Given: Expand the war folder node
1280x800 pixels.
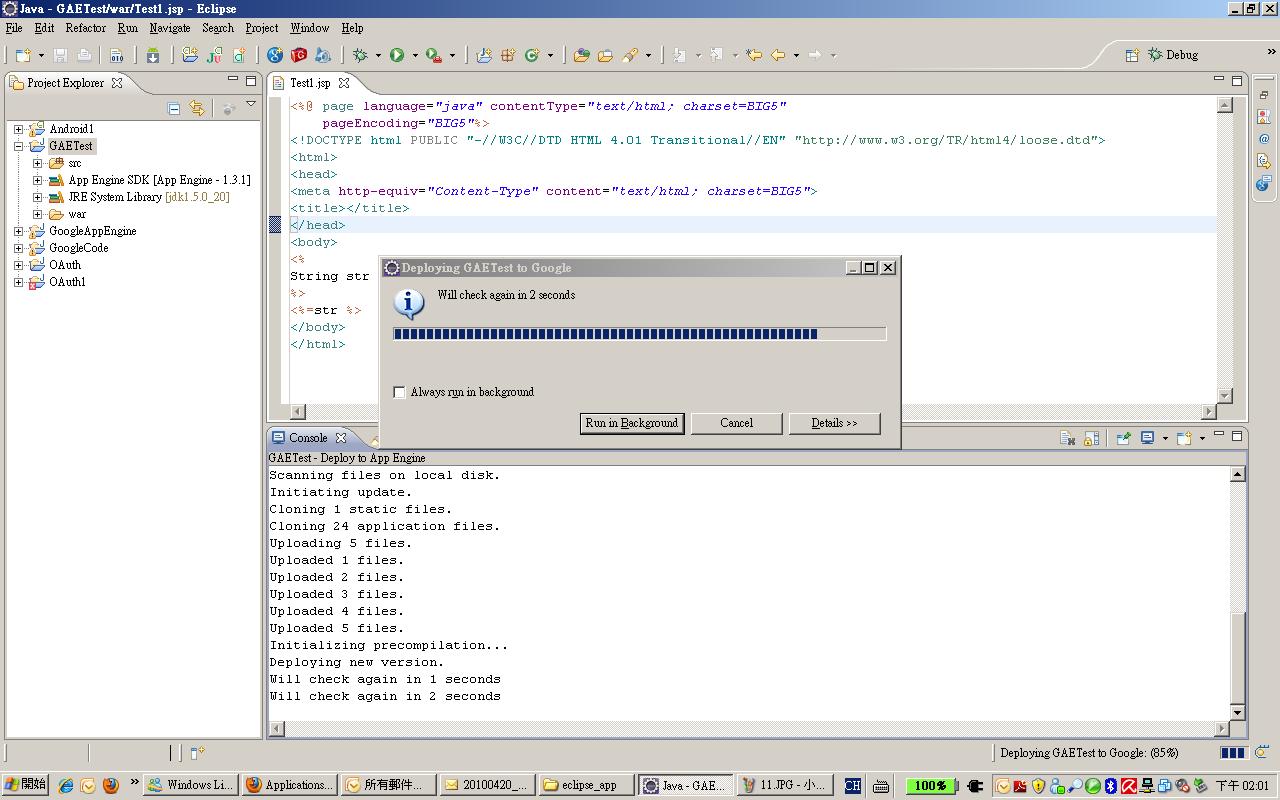Looking at the screenshot, I should tap(37, 214).
